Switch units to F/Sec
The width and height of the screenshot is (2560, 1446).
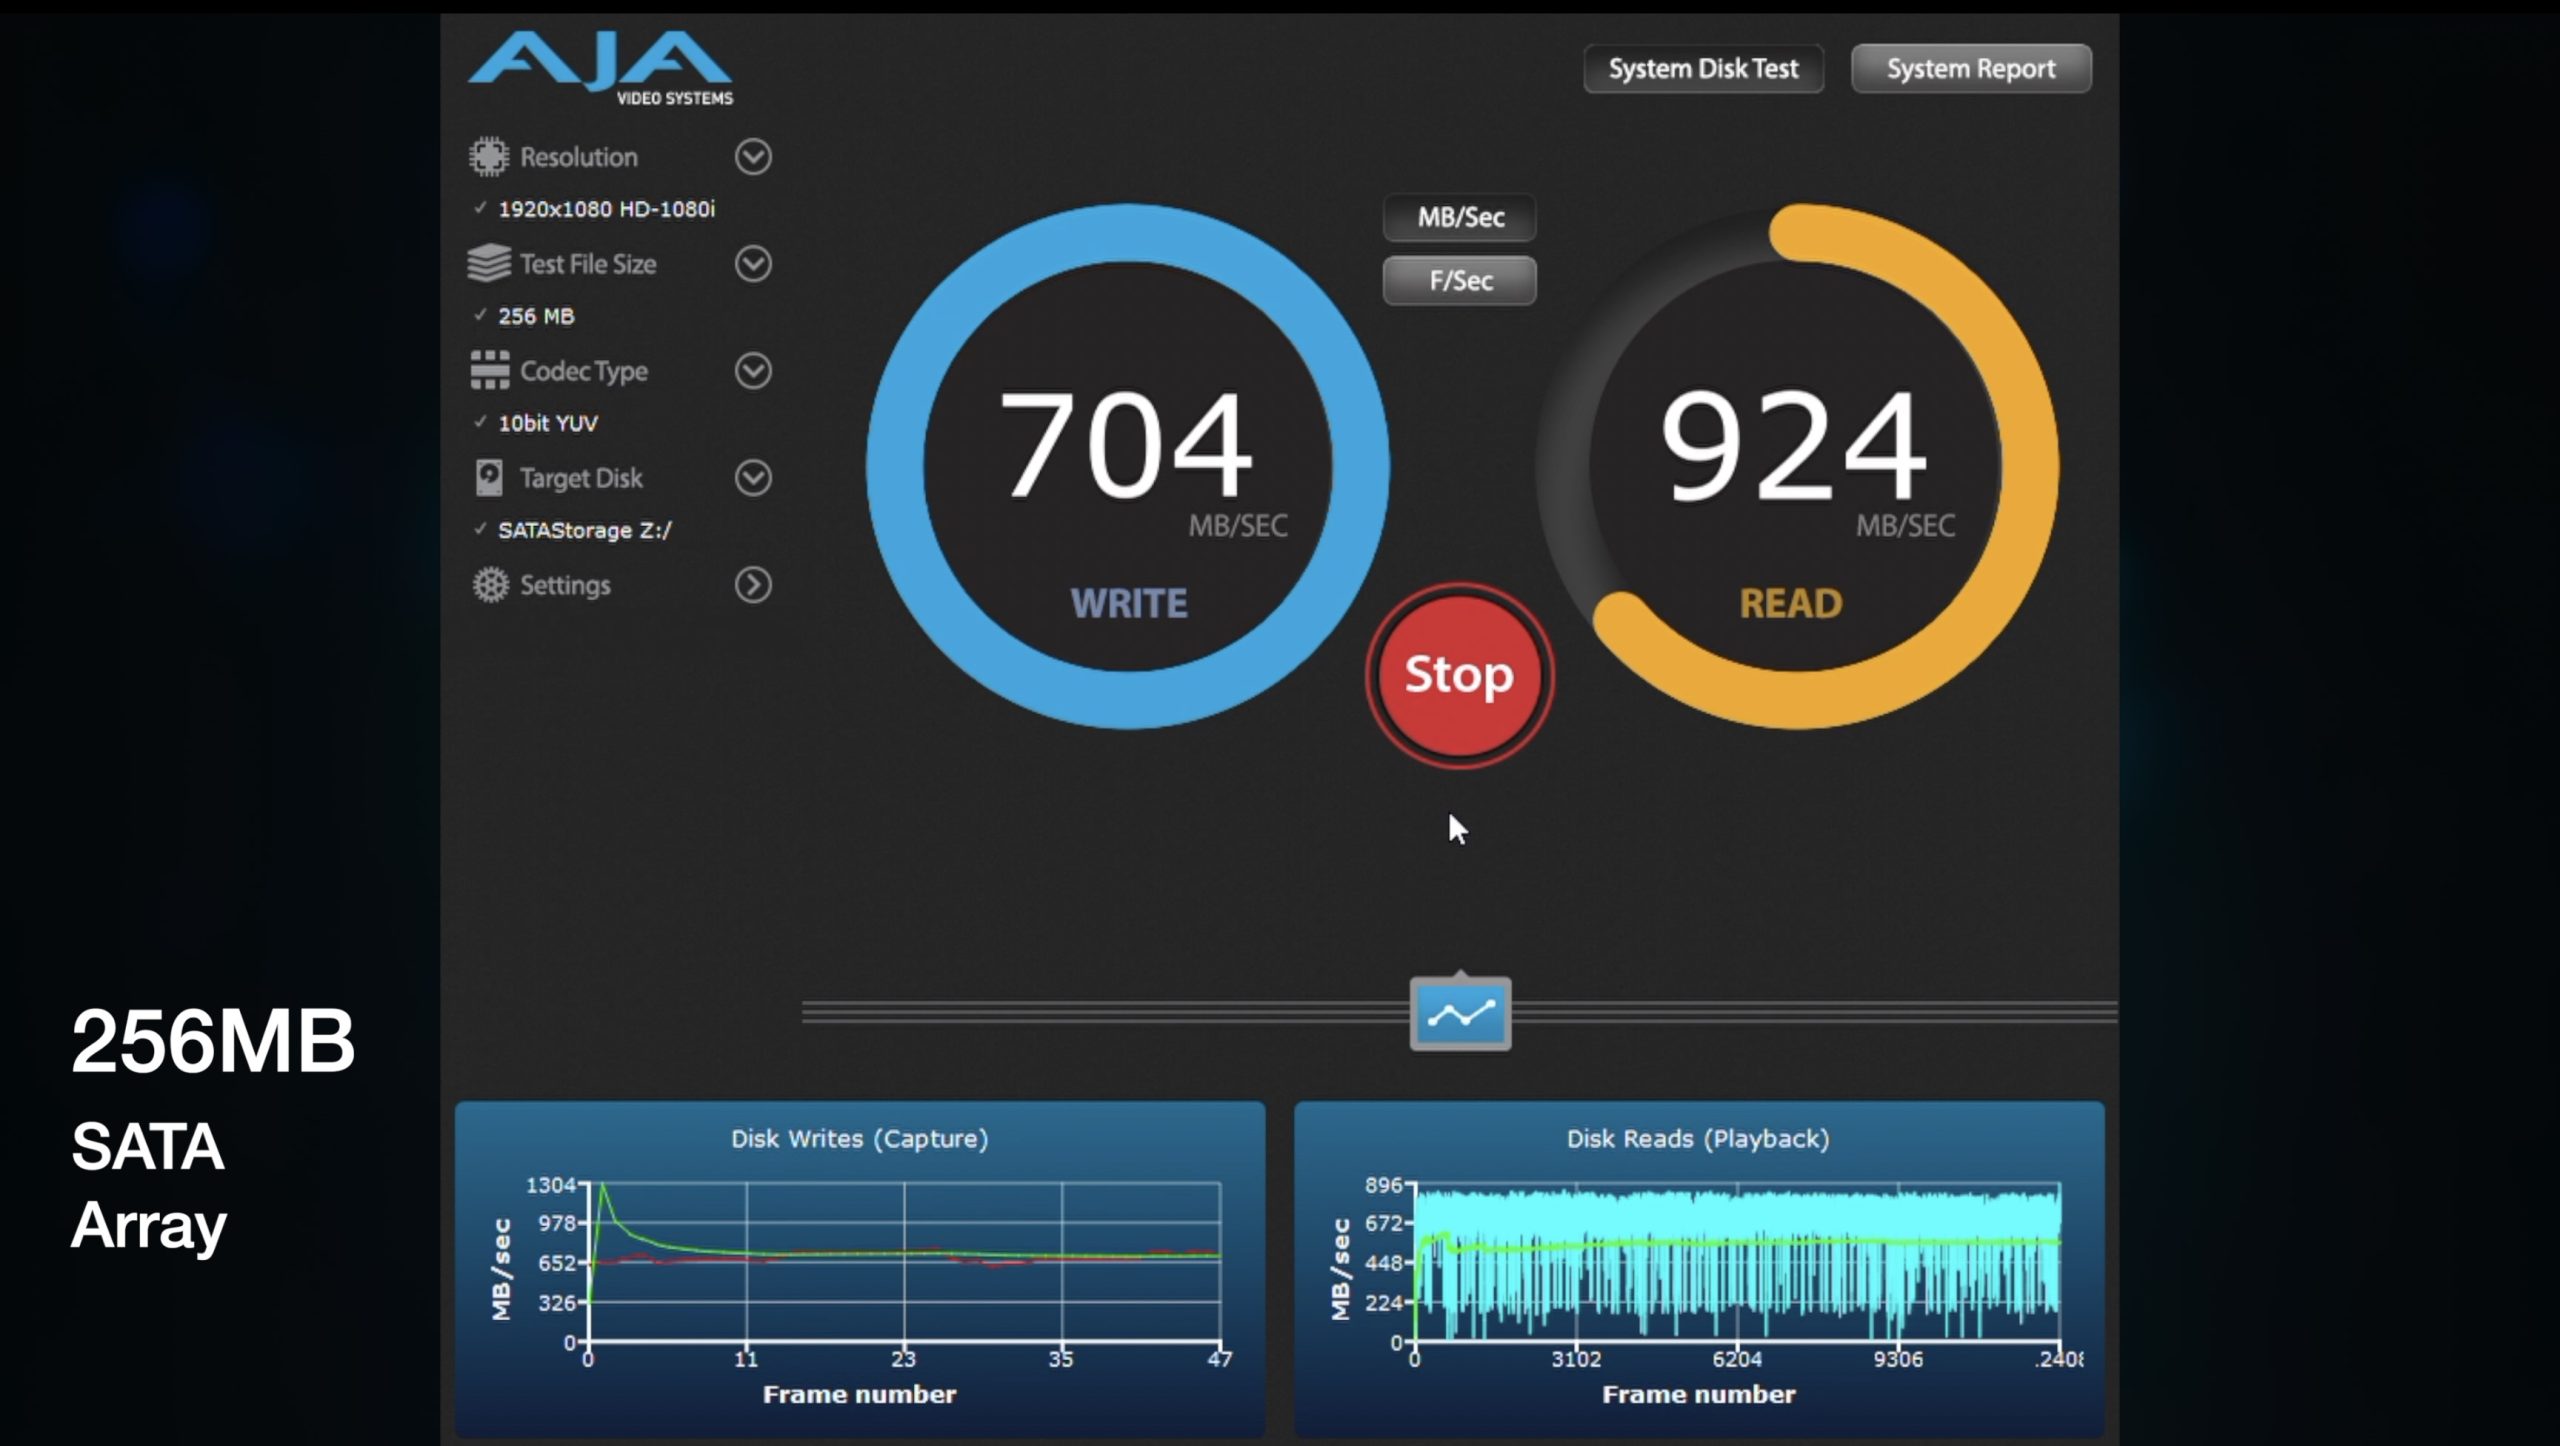tap(1459, 281)
